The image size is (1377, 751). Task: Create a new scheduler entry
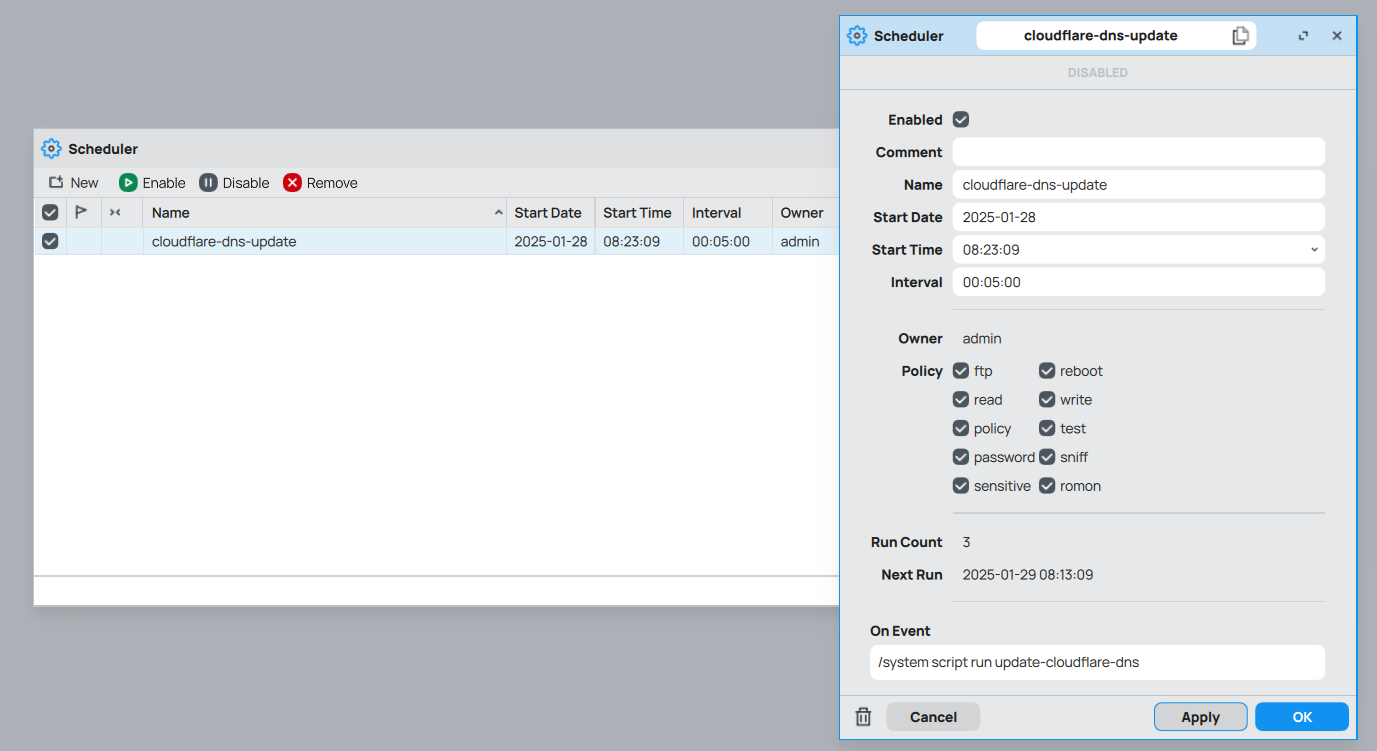71,182
